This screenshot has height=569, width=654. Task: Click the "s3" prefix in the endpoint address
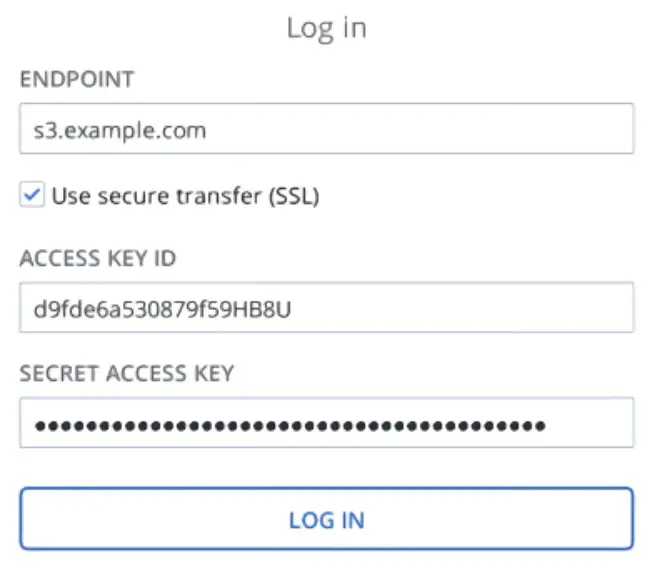(42, 130)
